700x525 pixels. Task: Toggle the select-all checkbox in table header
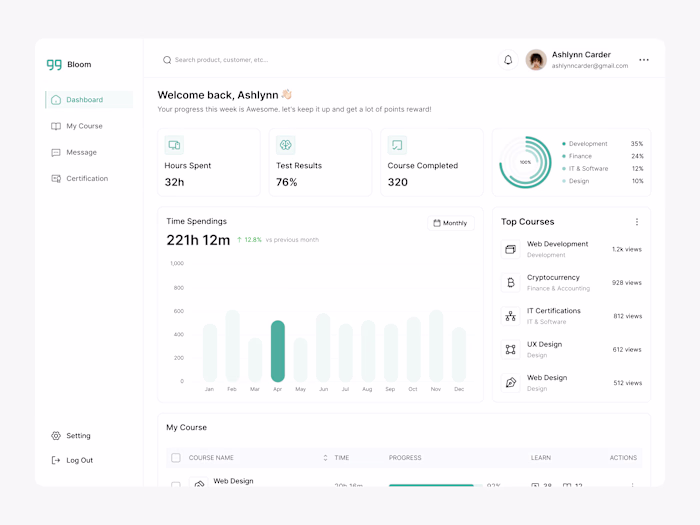176,458
